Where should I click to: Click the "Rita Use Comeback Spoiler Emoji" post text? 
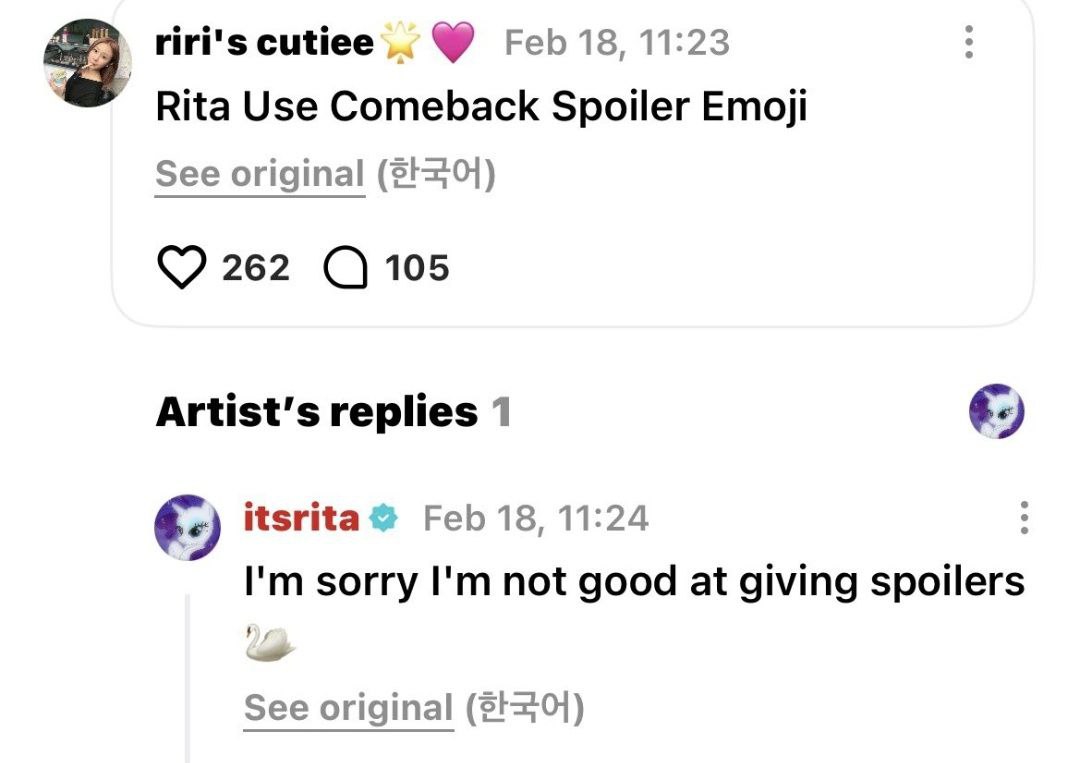481,108
